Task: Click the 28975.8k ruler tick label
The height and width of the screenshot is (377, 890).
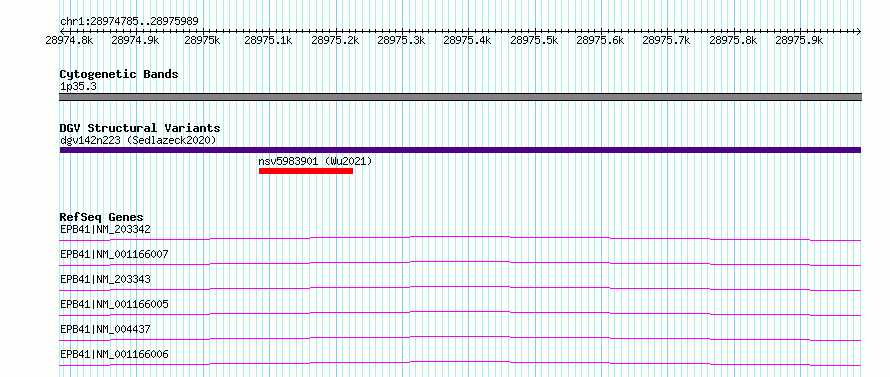Action: pyautogui.click(x=733, y=40)
